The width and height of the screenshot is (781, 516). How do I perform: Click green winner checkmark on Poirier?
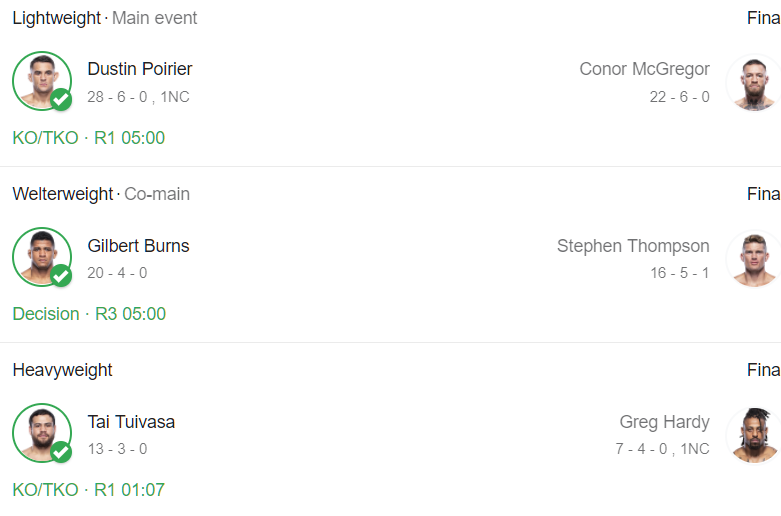tap(61, 100)
